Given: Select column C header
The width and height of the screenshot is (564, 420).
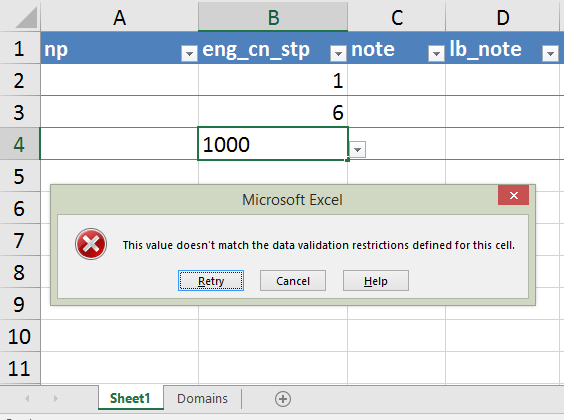Looking at the screenshot, I should point(396,17).
